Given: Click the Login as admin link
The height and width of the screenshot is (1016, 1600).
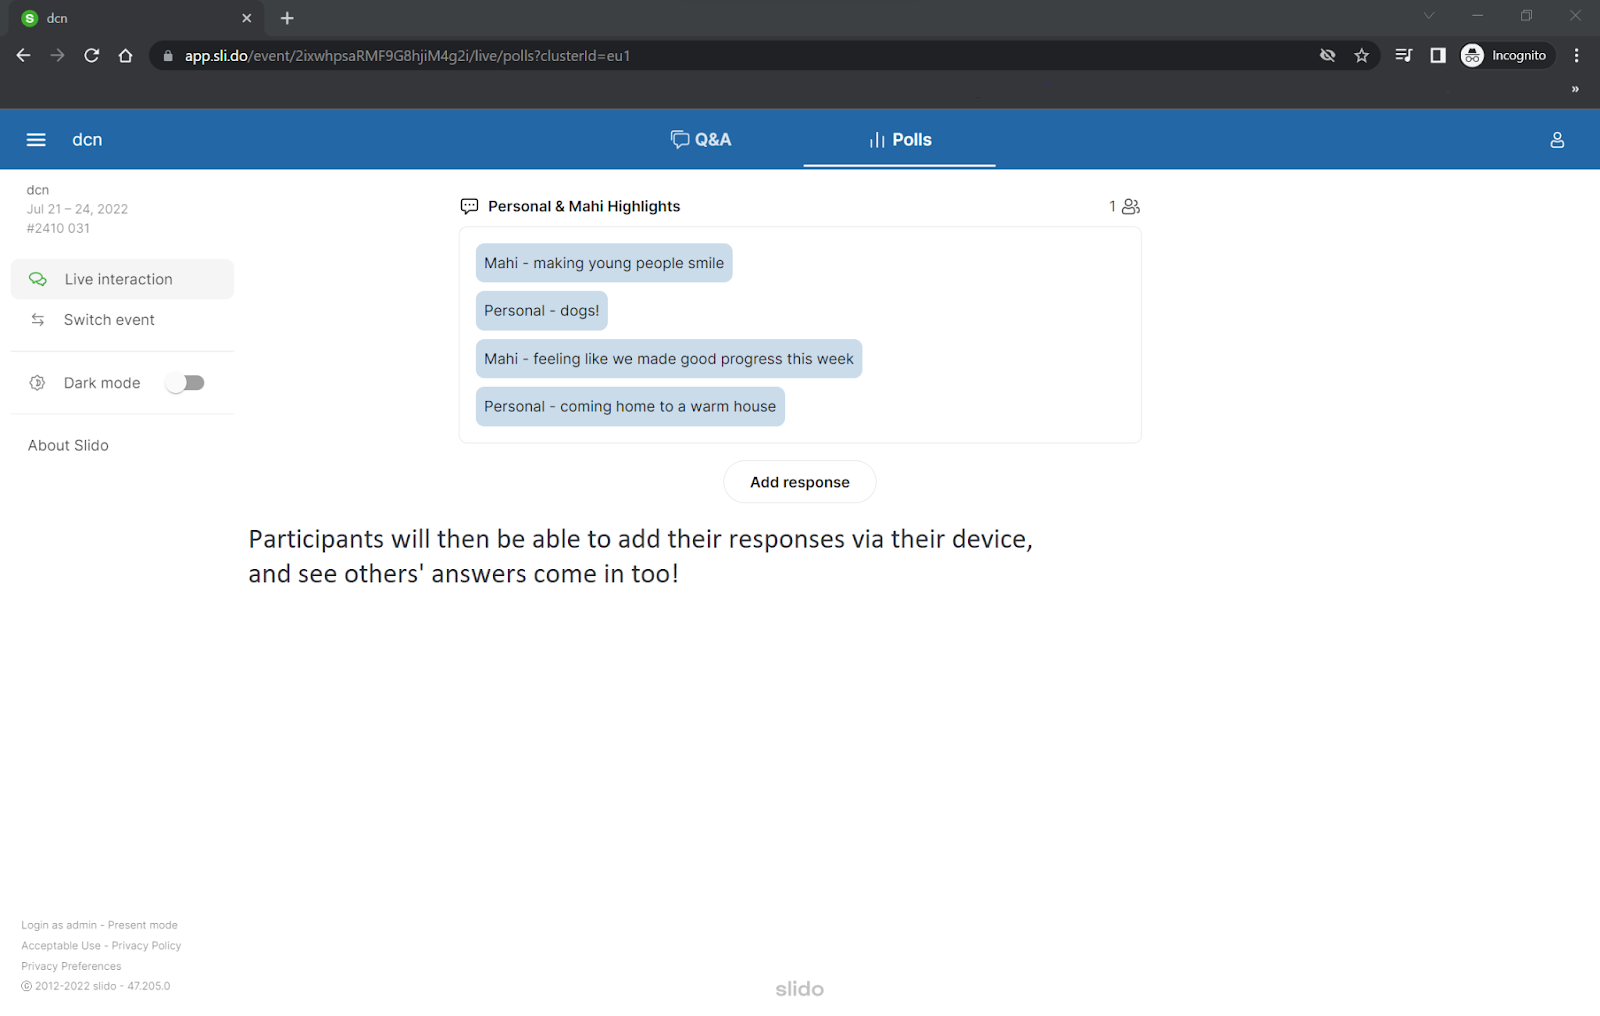Looking at the screenshot, I should coord(59,925).
